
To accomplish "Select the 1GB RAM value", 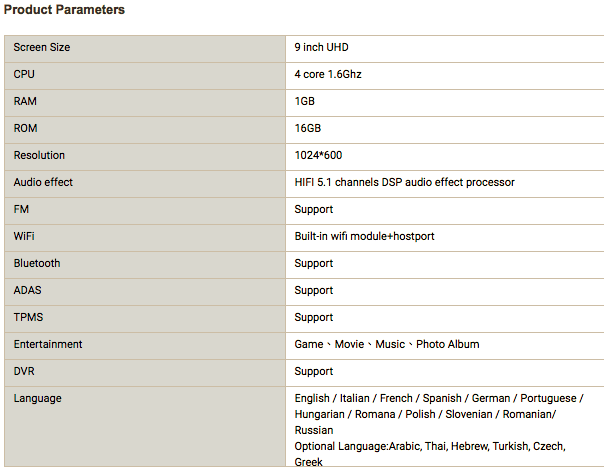I will pos(305,102).
